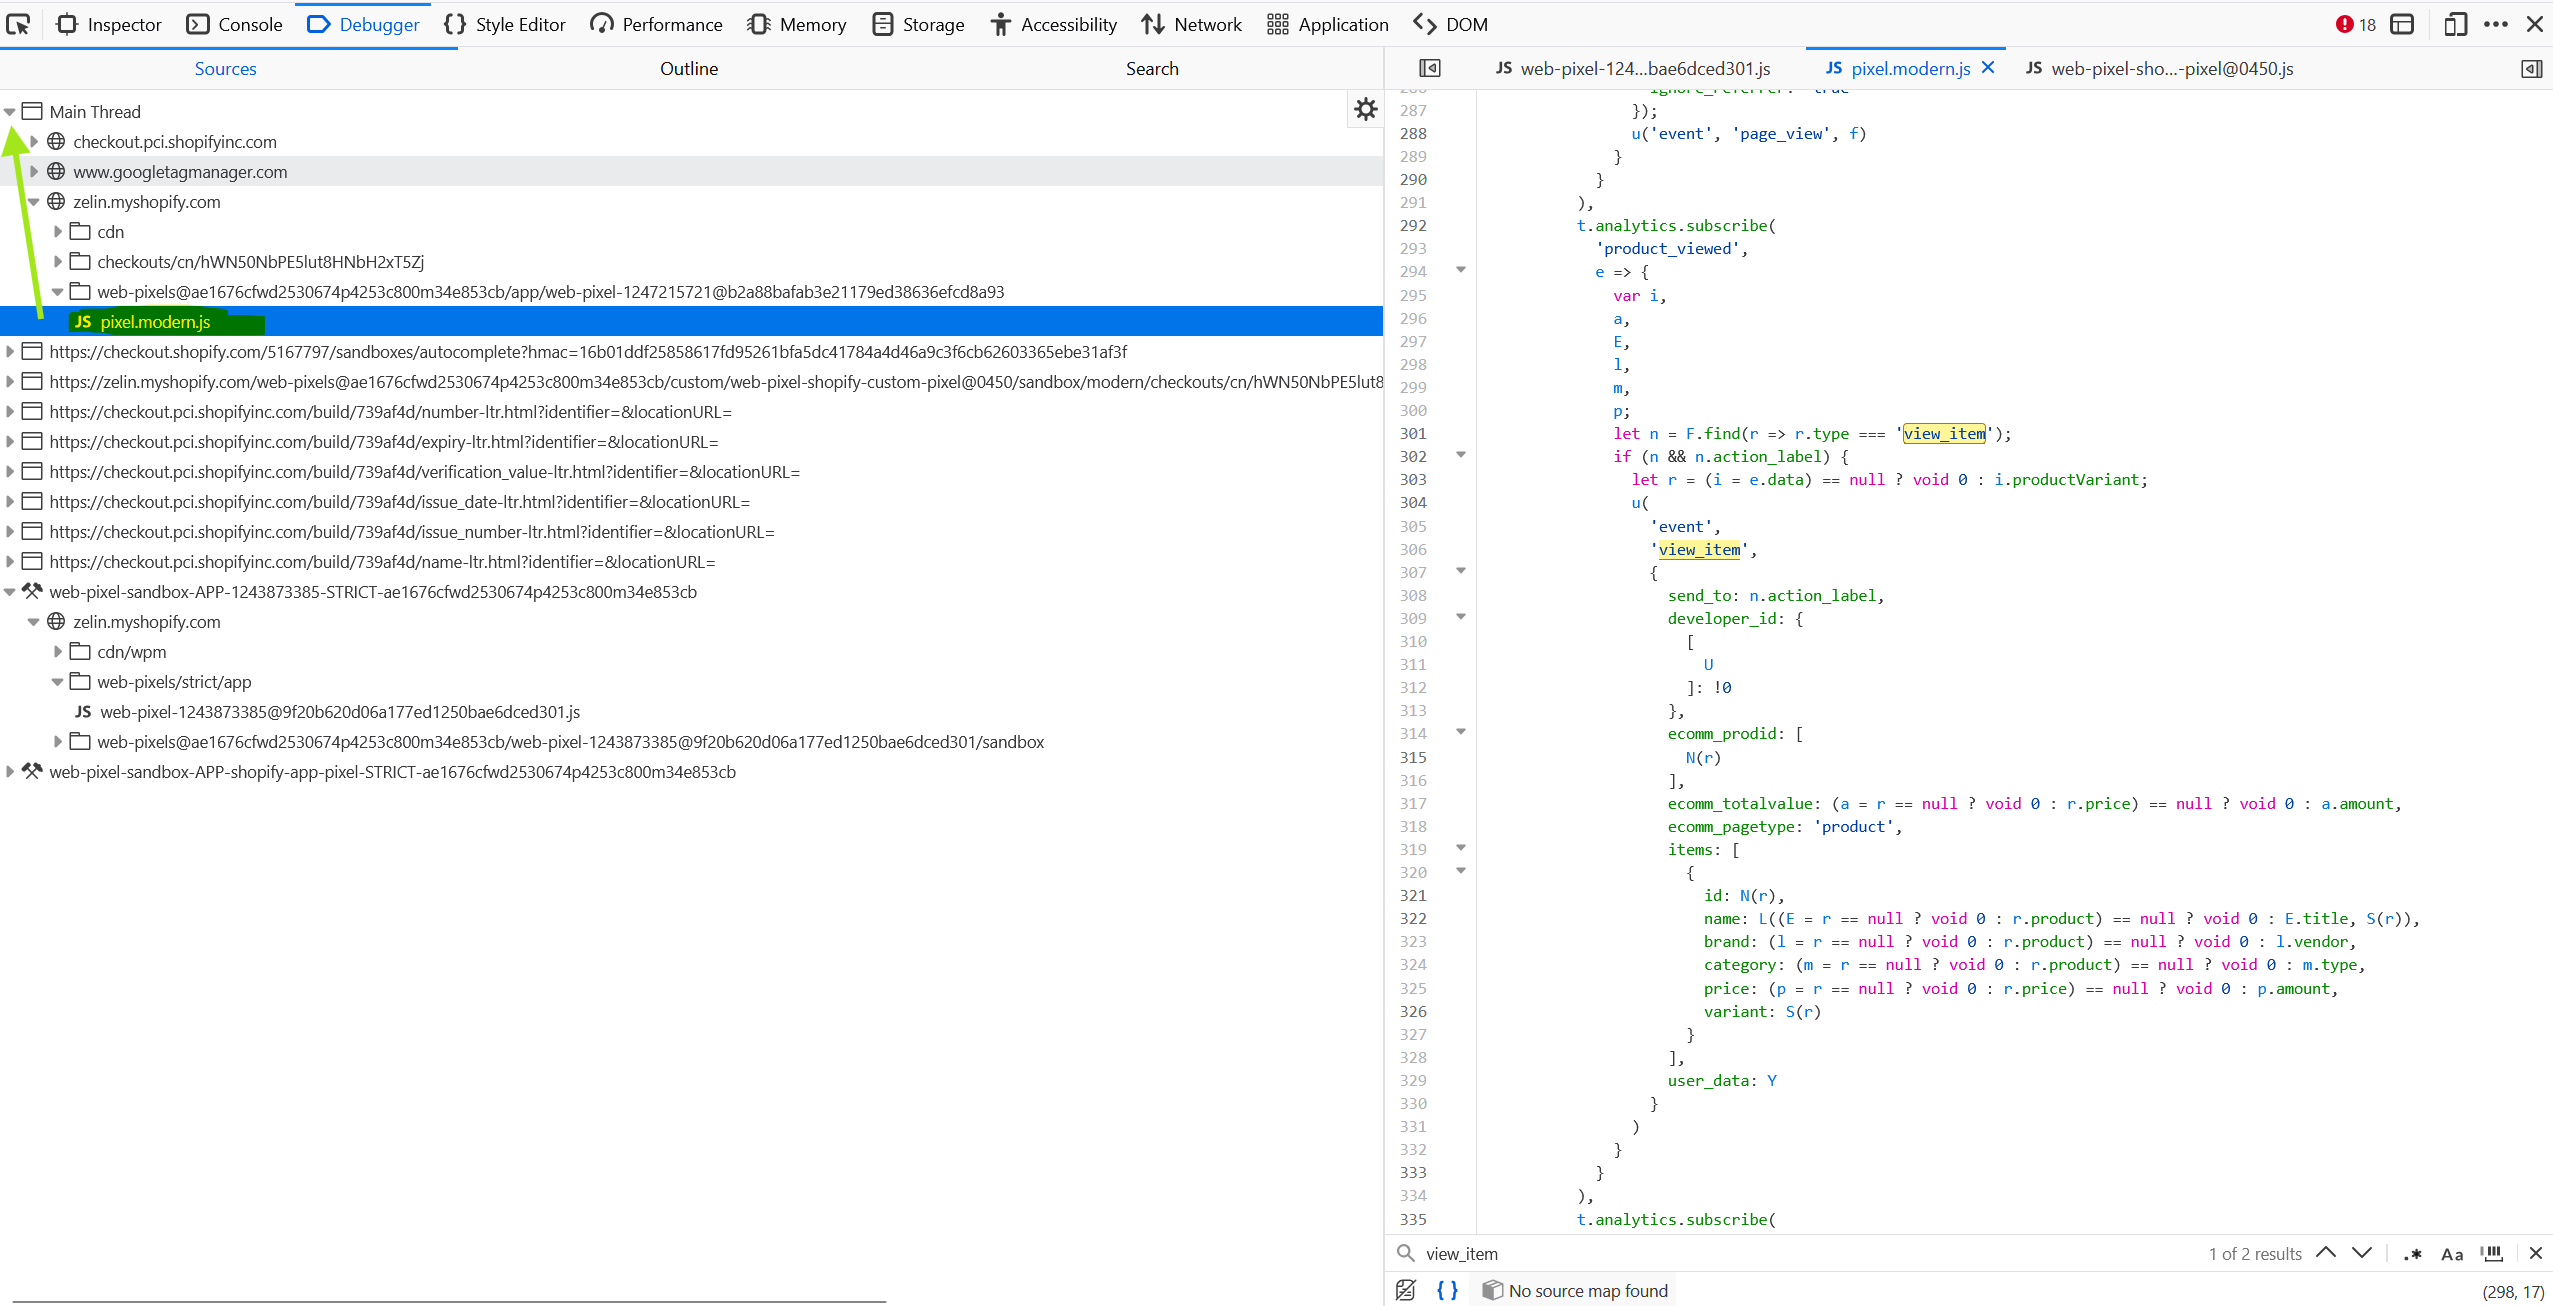The height and width of the screenshot is (1306, 2553).
Task: Click the ignore source icon
Action: tap(1406, 1290)
